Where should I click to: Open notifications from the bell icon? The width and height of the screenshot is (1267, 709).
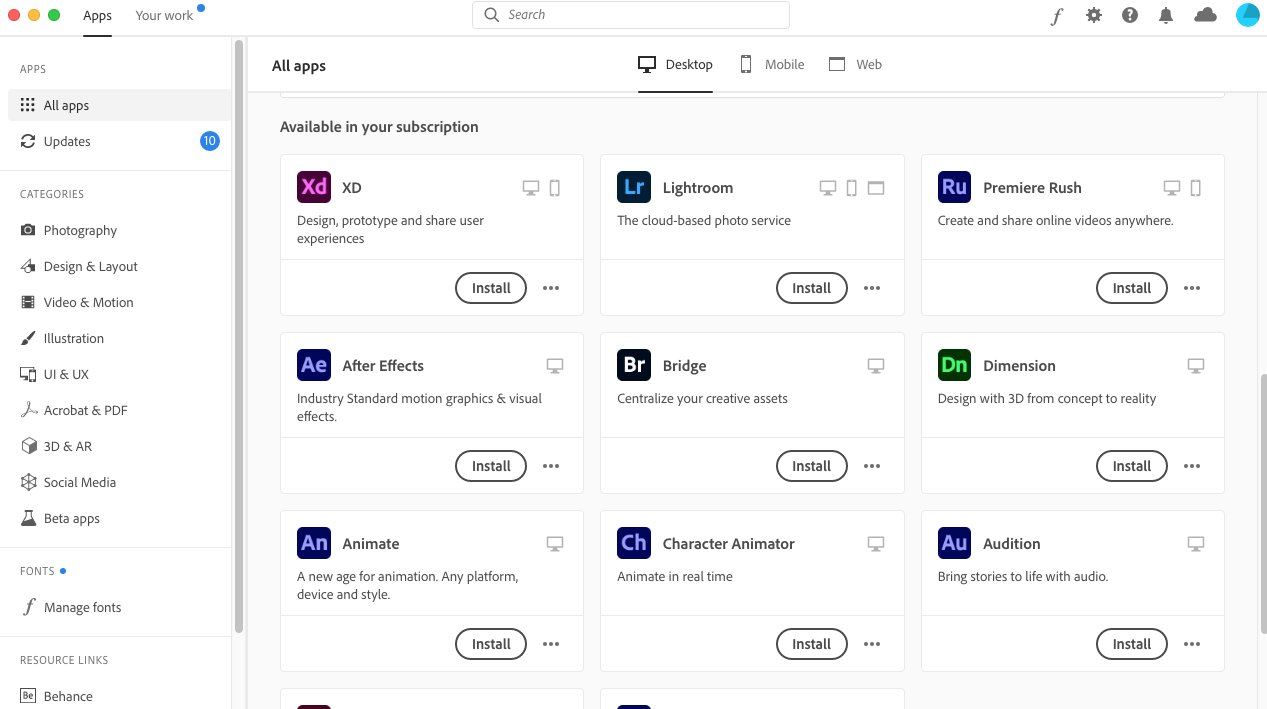click(x=1165, y=15)
